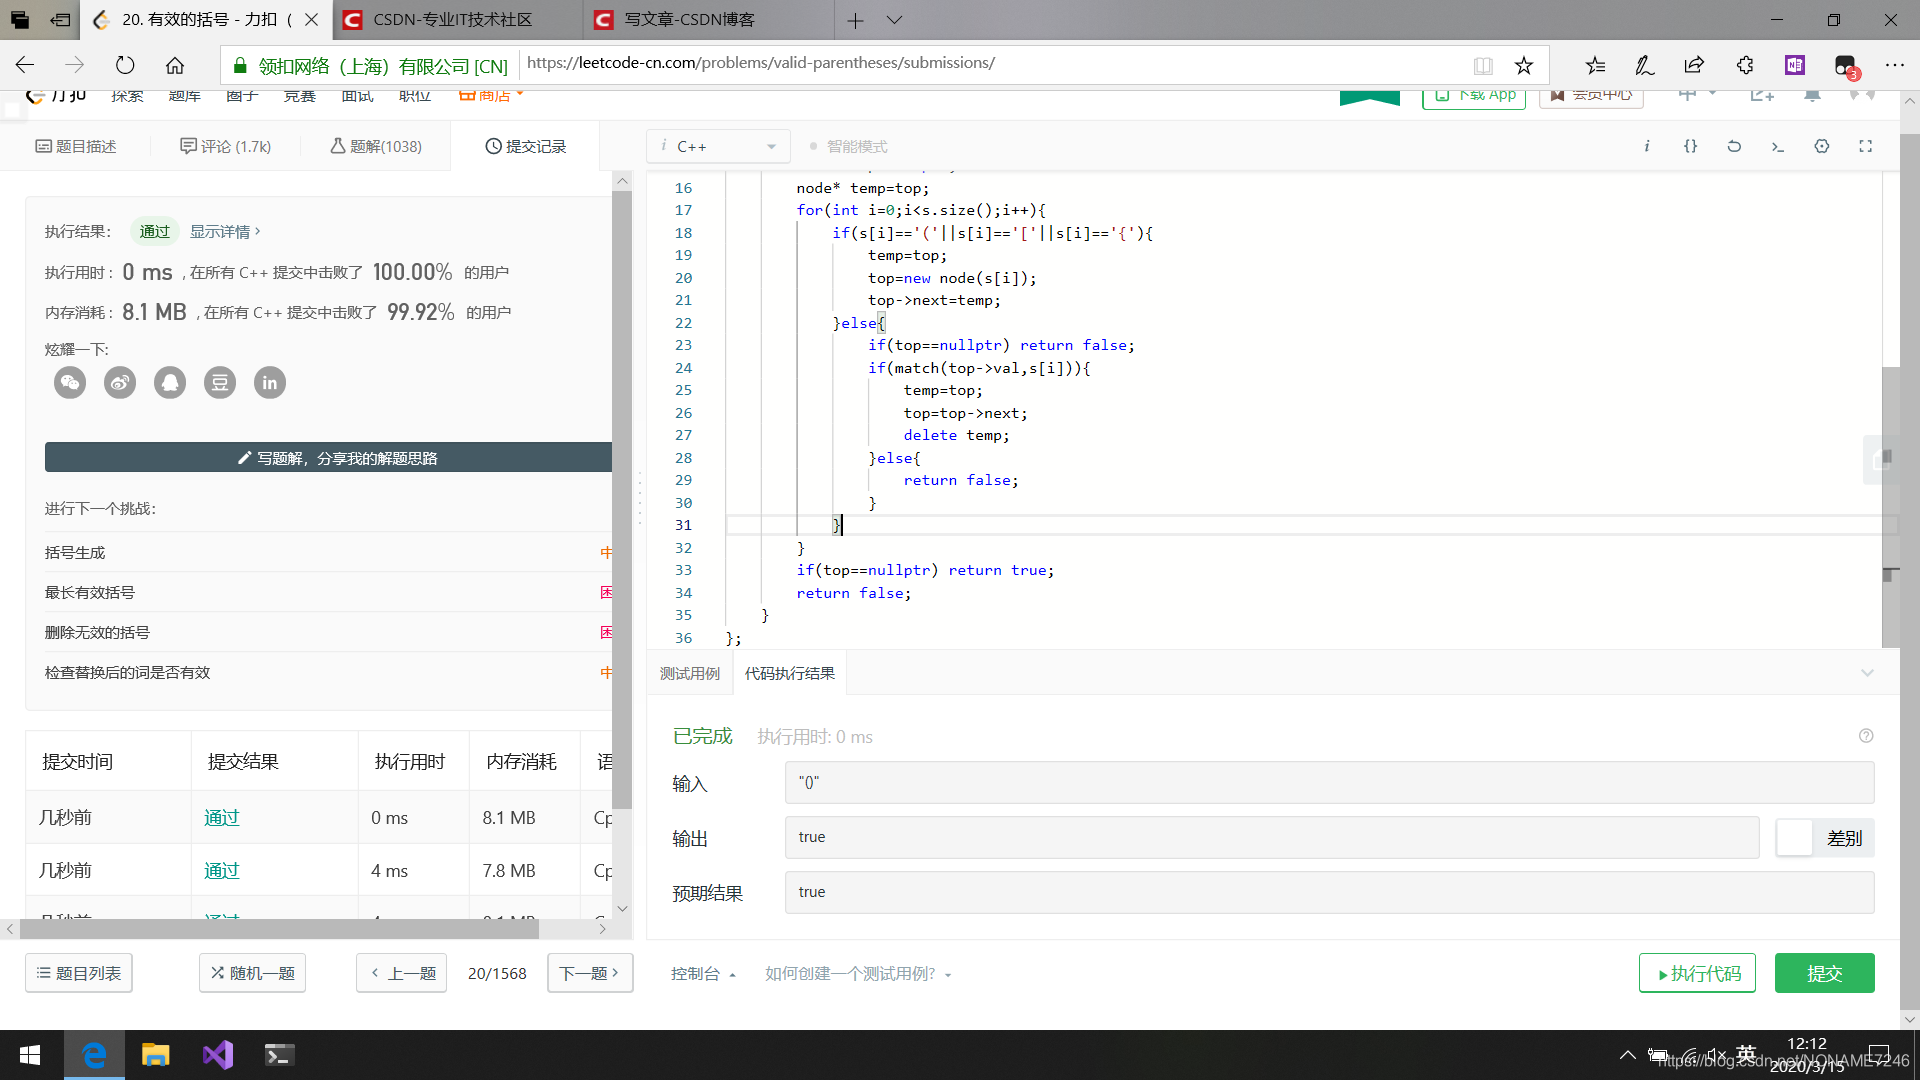Open Visual Studio from the taskbar
This screenshot has height=1080, width=1920.
point(217,1055)
